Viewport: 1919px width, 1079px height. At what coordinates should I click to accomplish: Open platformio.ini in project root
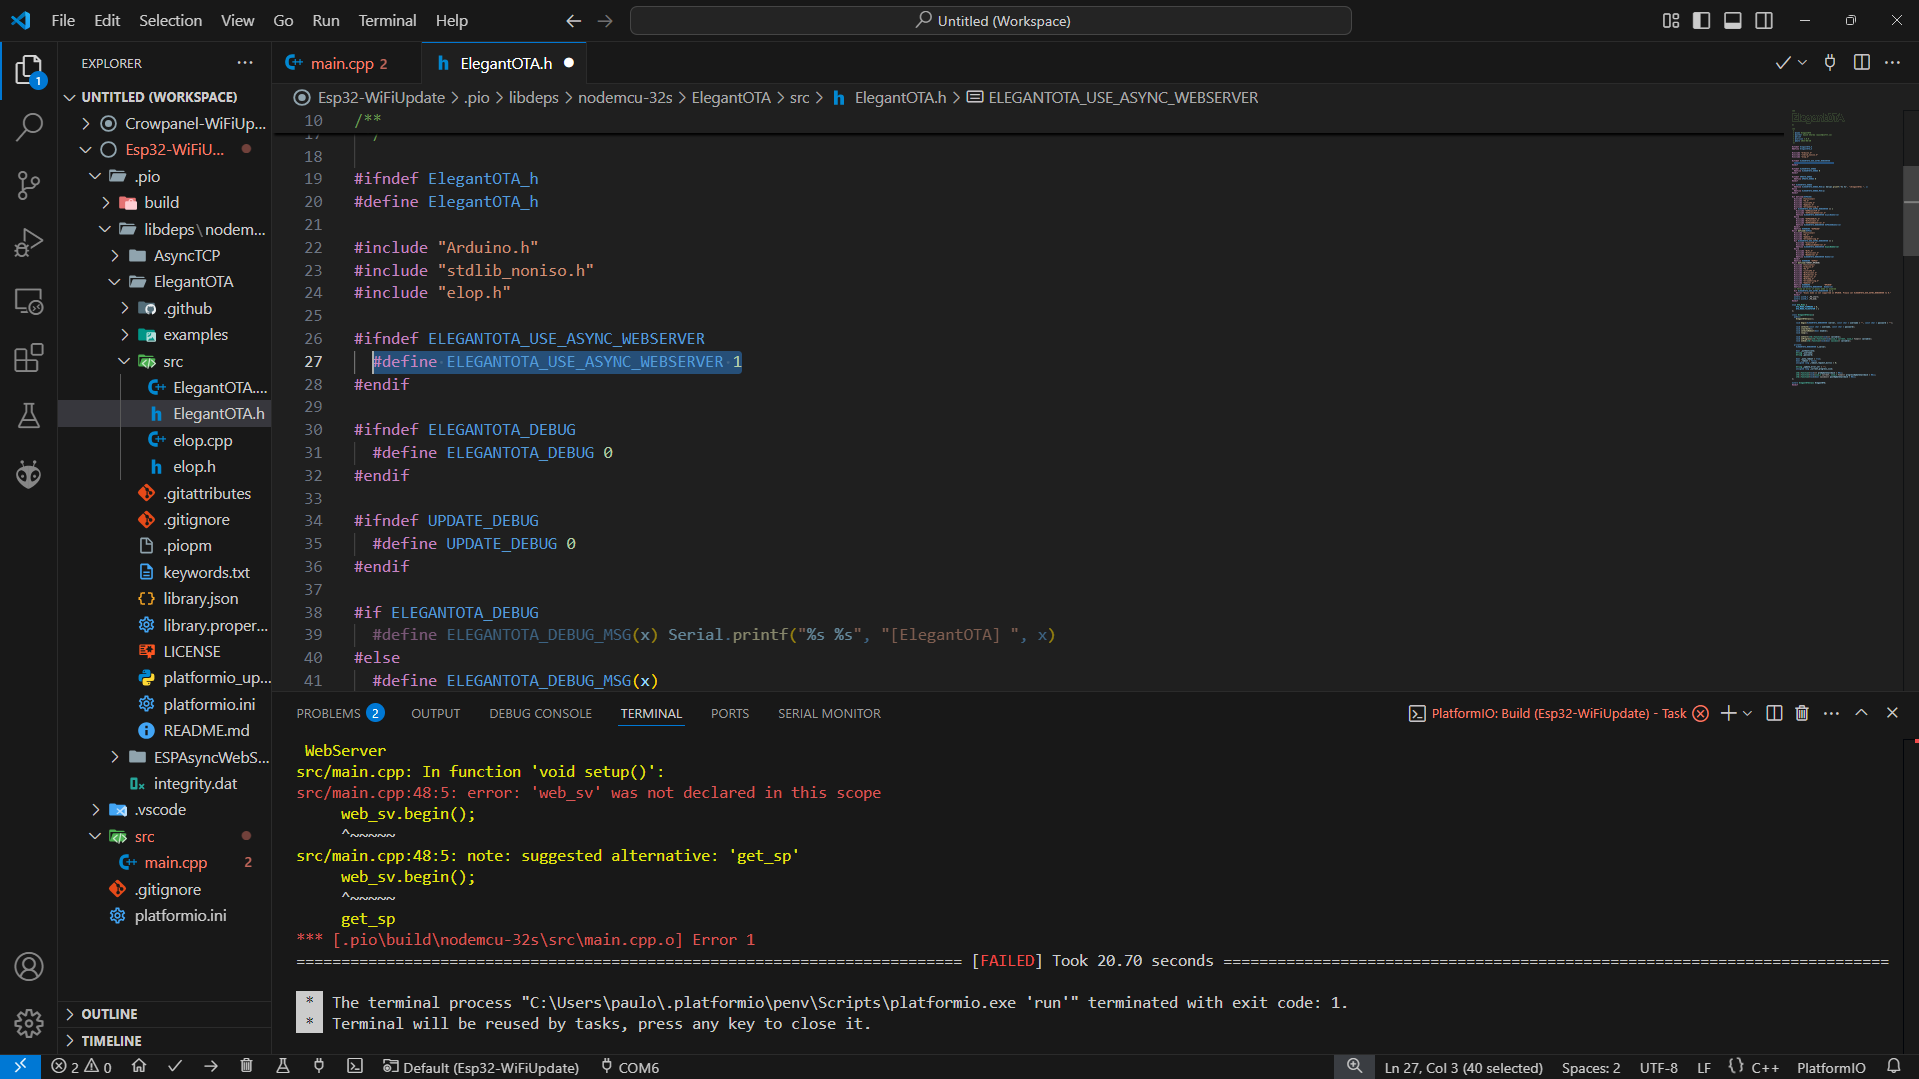coord(180,916)
